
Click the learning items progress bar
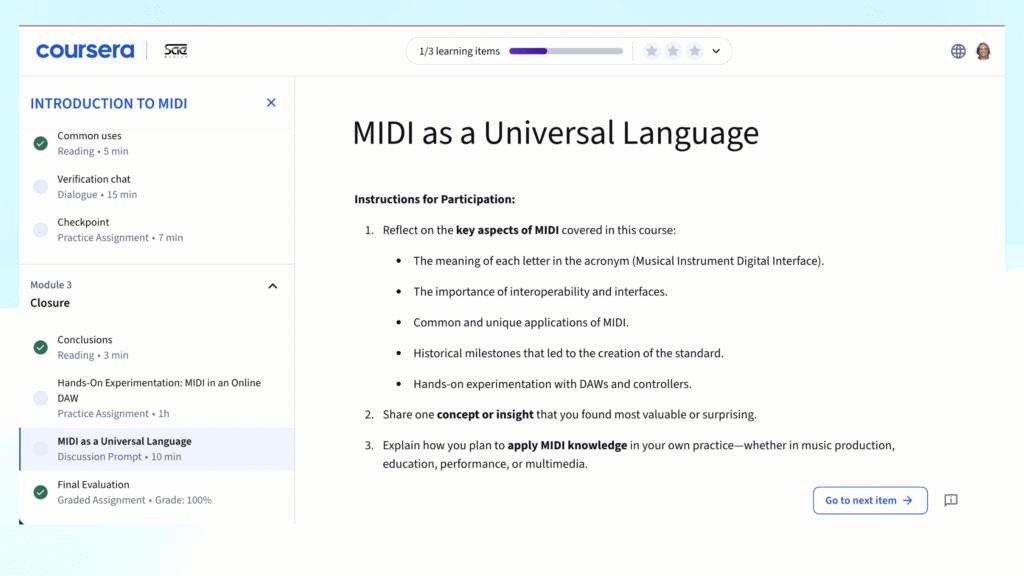pos(565,51)
